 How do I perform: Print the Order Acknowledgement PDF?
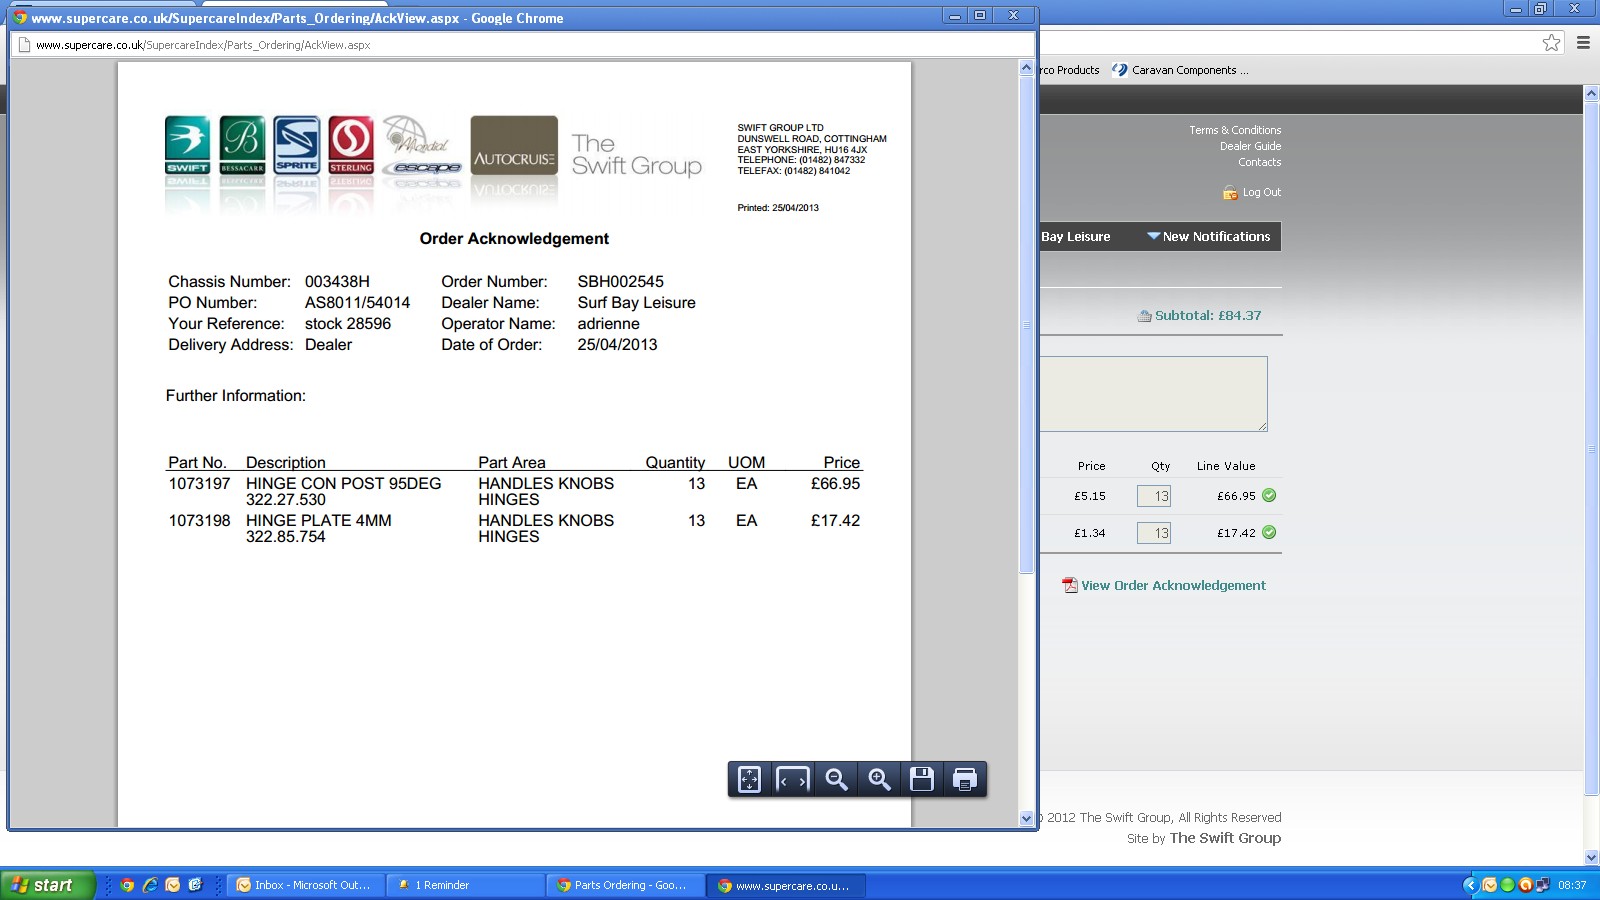tap(965, 779)
